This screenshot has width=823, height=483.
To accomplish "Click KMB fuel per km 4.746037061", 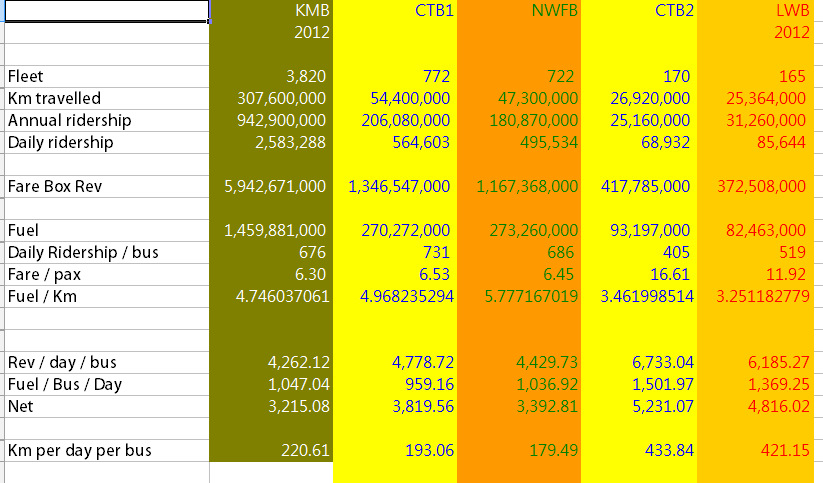I will tap(282, 297).
